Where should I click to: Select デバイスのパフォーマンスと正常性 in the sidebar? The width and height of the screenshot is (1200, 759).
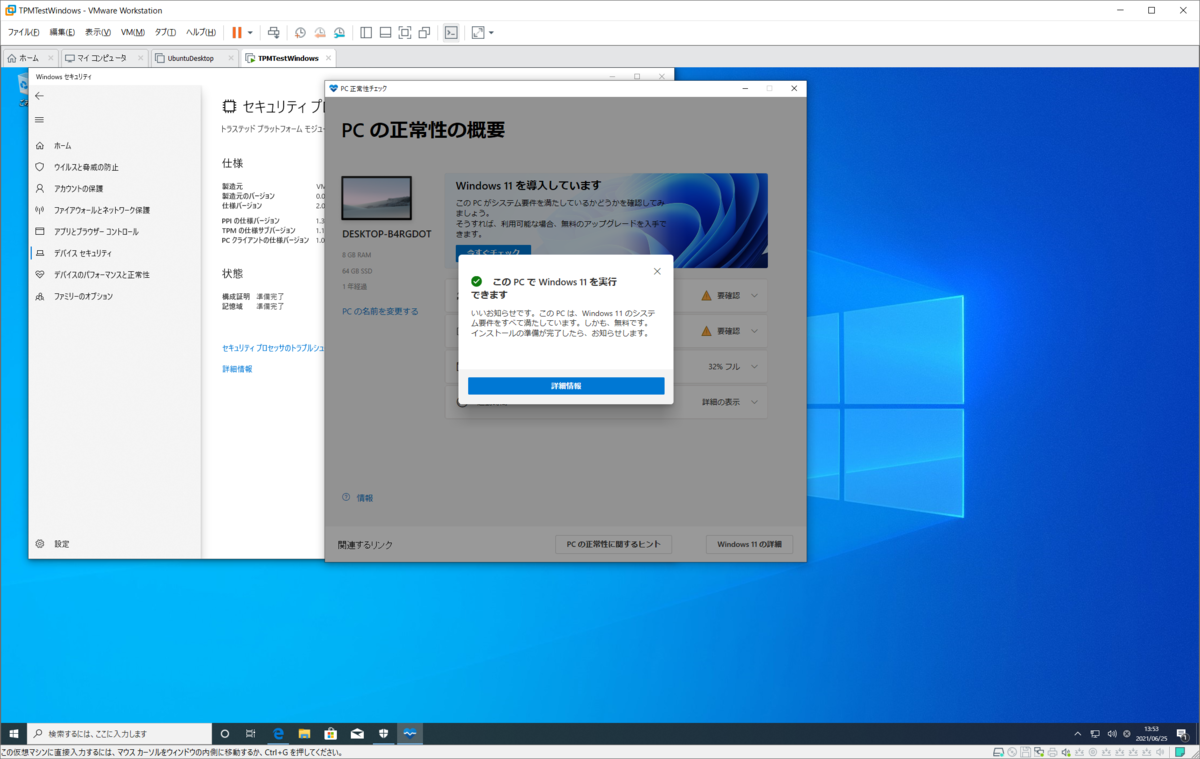[x=115, y=274]
